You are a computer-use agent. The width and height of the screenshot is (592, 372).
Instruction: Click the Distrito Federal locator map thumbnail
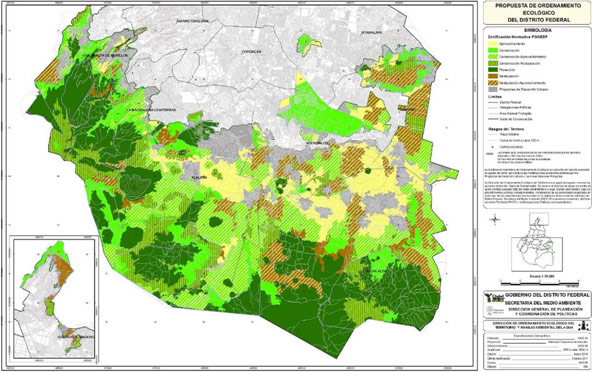pos(536,242)
